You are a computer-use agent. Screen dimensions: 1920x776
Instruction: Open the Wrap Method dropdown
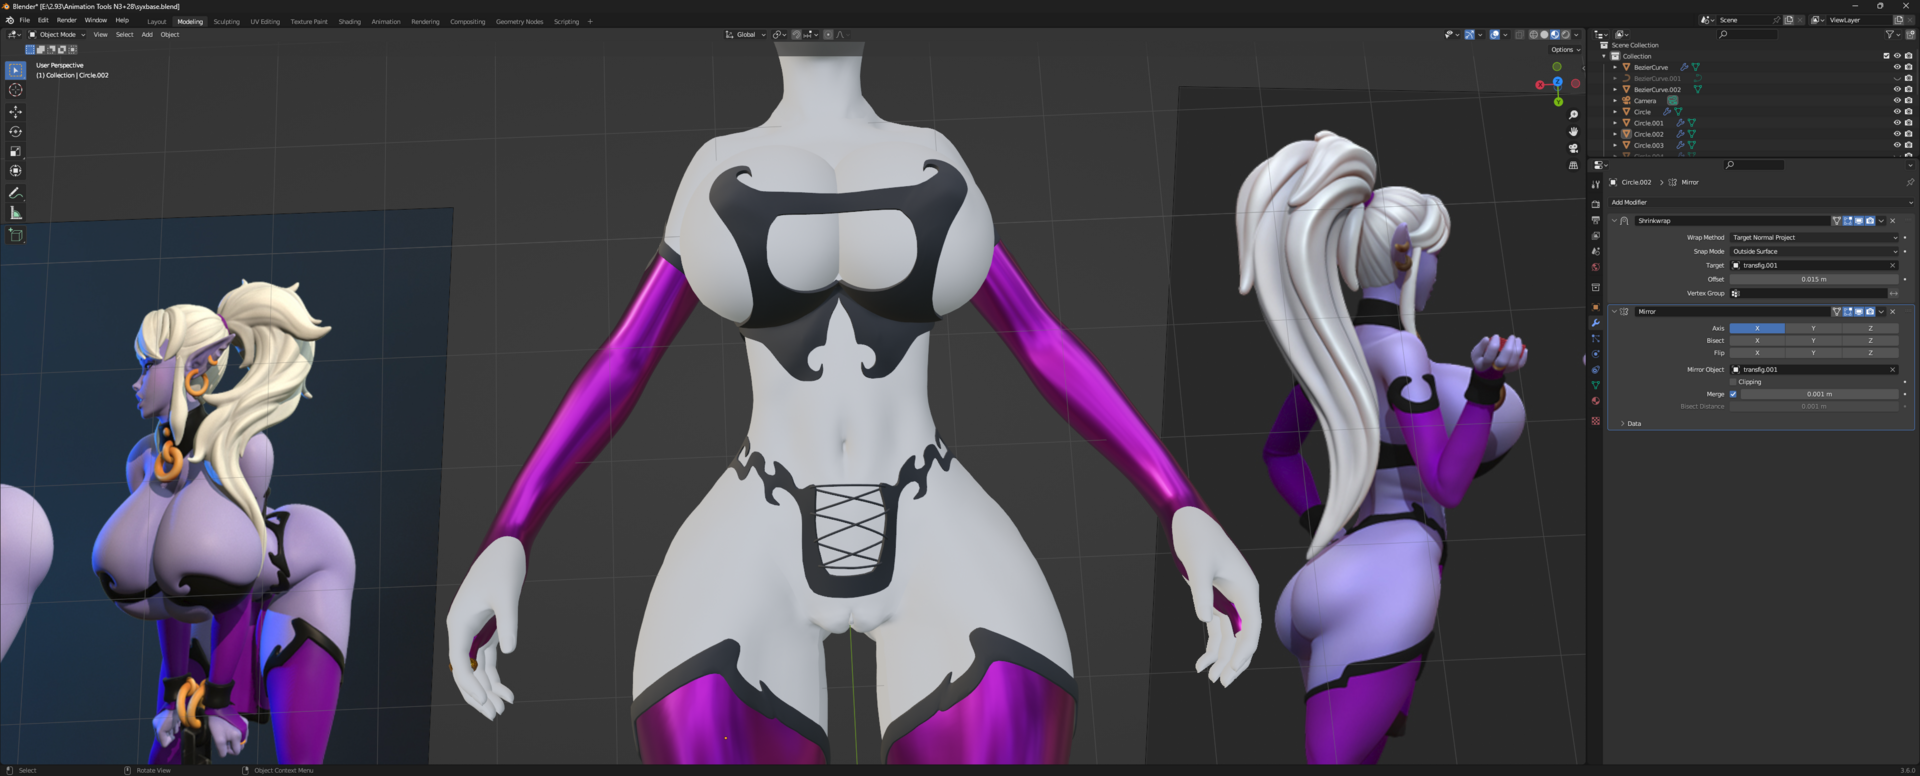[x=1814, y=238]
